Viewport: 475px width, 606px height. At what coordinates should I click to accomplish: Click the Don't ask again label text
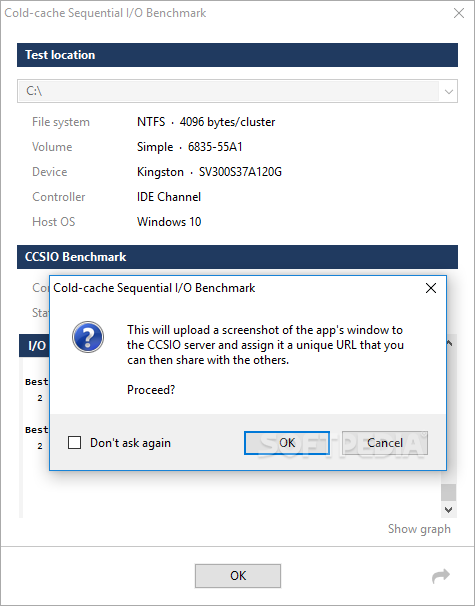coord(130,443)
